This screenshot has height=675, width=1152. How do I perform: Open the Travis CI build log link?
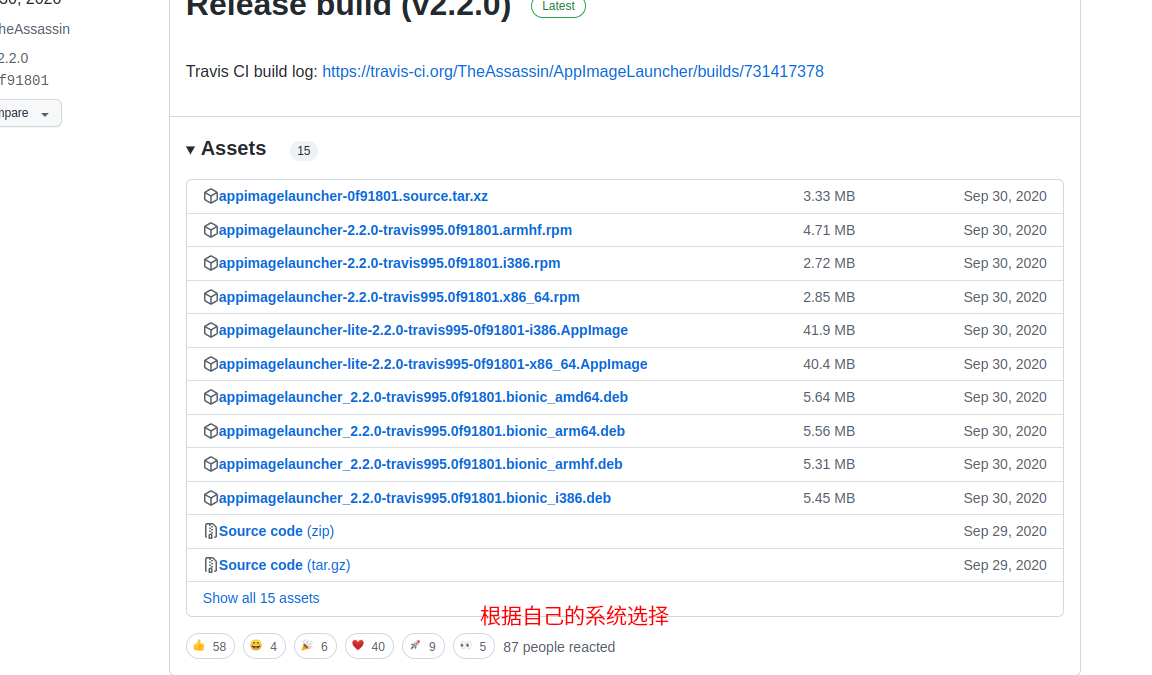[x=572, y=71]
